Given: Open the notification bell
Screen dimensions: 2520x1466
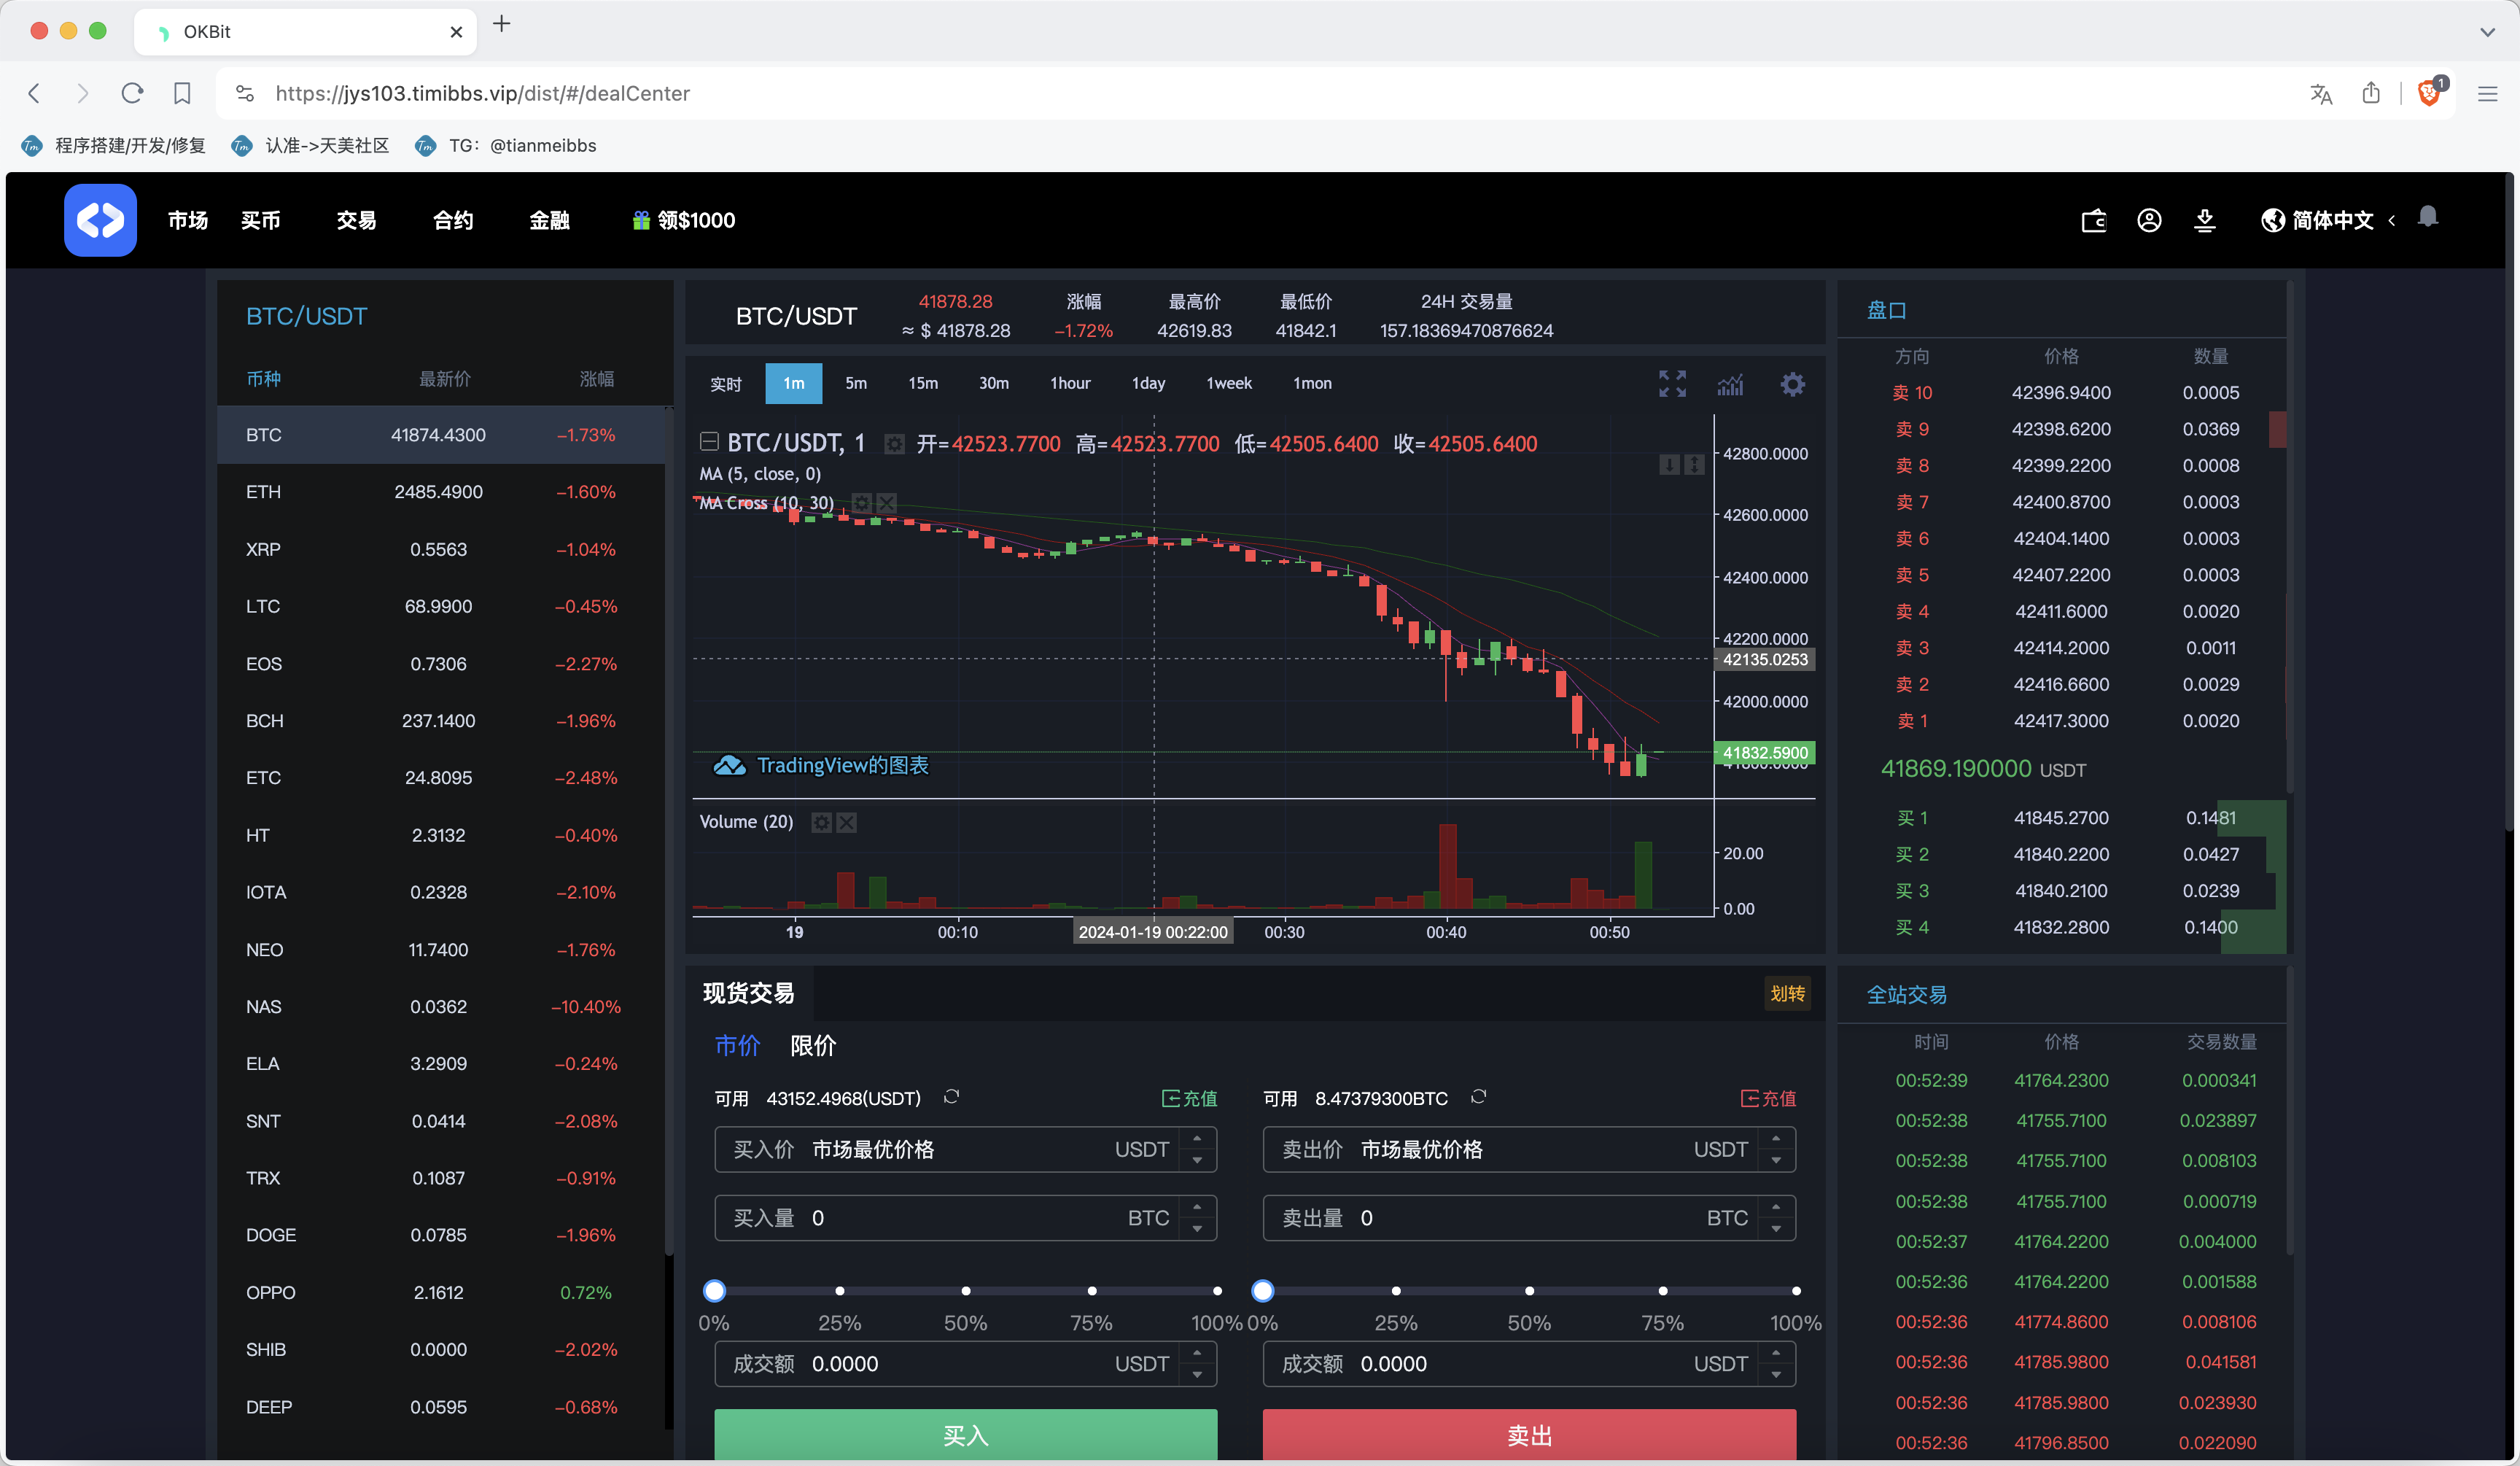Looking at the screenshot, I should click(x=2428, y=217).
